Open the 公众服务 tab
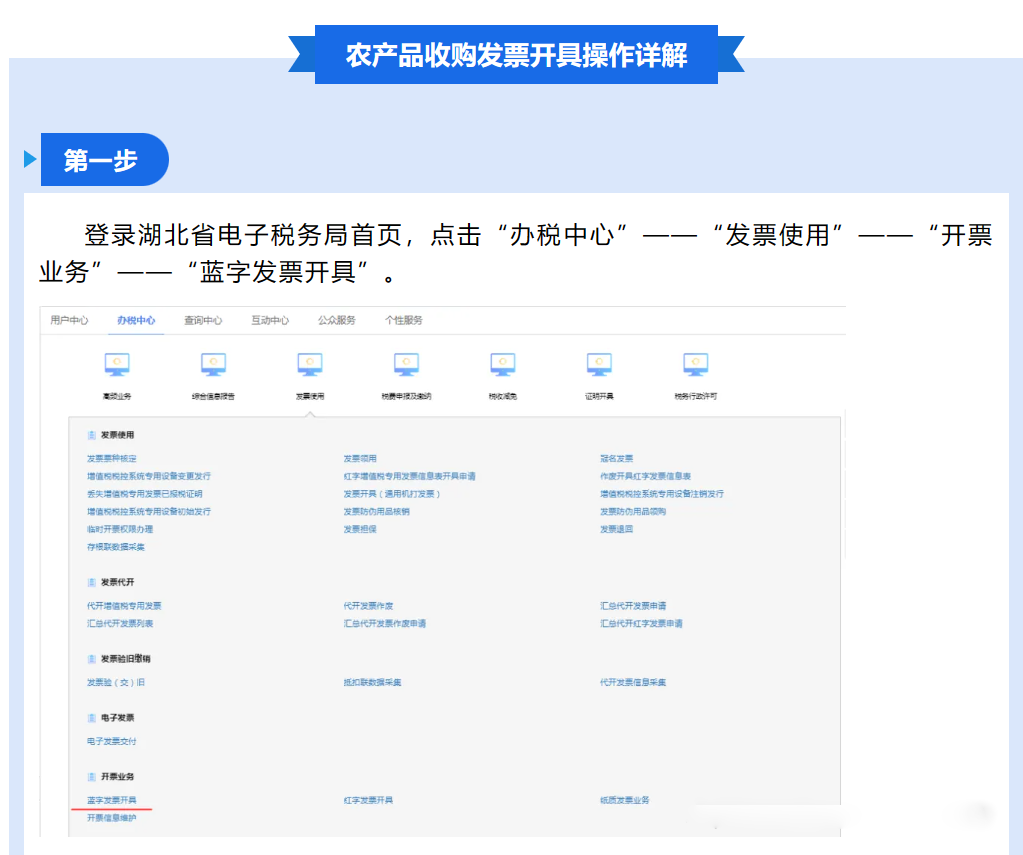Image resolution: width=1023 pixels, height=855 pixels. pyautogui.click(x=337, y=320)
